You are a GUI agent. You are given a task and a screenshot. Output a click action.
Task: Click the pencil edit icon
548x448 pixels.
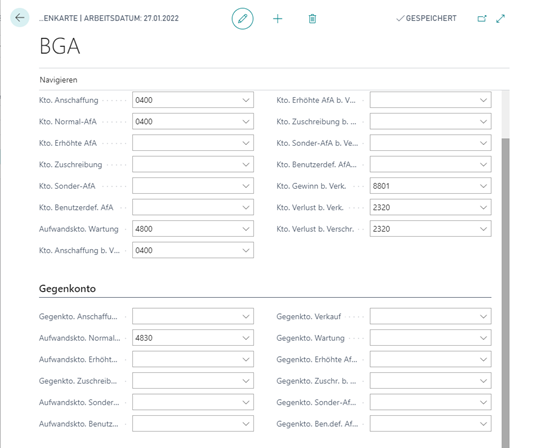point(243,19)
